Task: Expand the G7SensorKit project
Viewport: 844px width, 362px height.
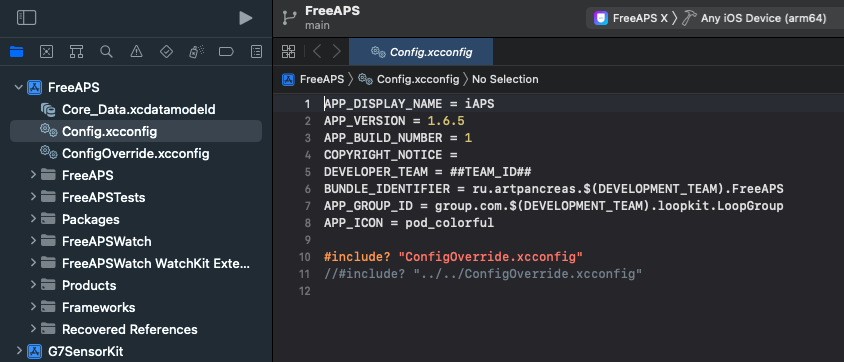Action: pyautogui.click(x=19, y=351)
